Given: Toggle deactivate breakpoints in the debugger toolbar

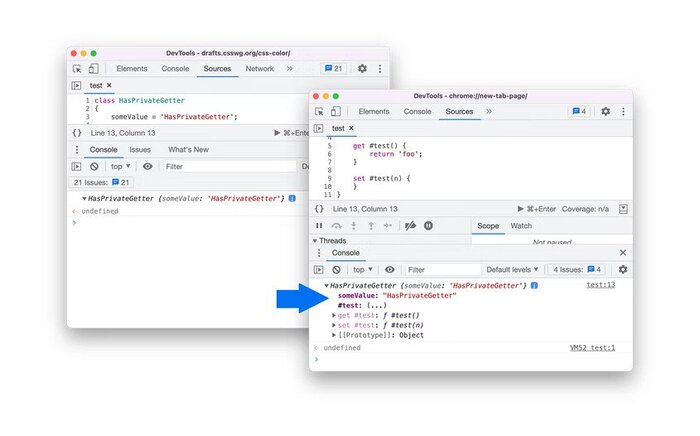Looking at the screenshot, I should 409,226.
